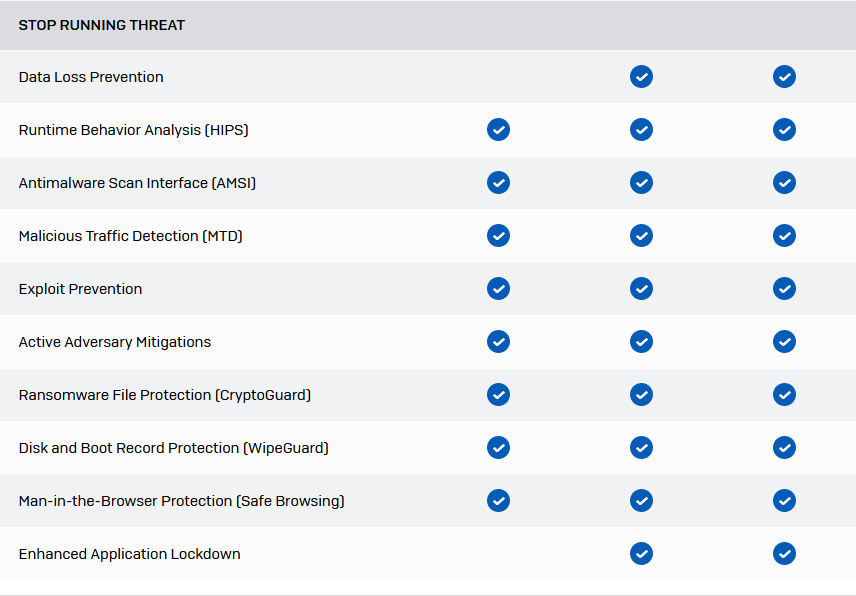Click last-column checkmark for Enhanced Application Lockdown

tap(784, 553)
